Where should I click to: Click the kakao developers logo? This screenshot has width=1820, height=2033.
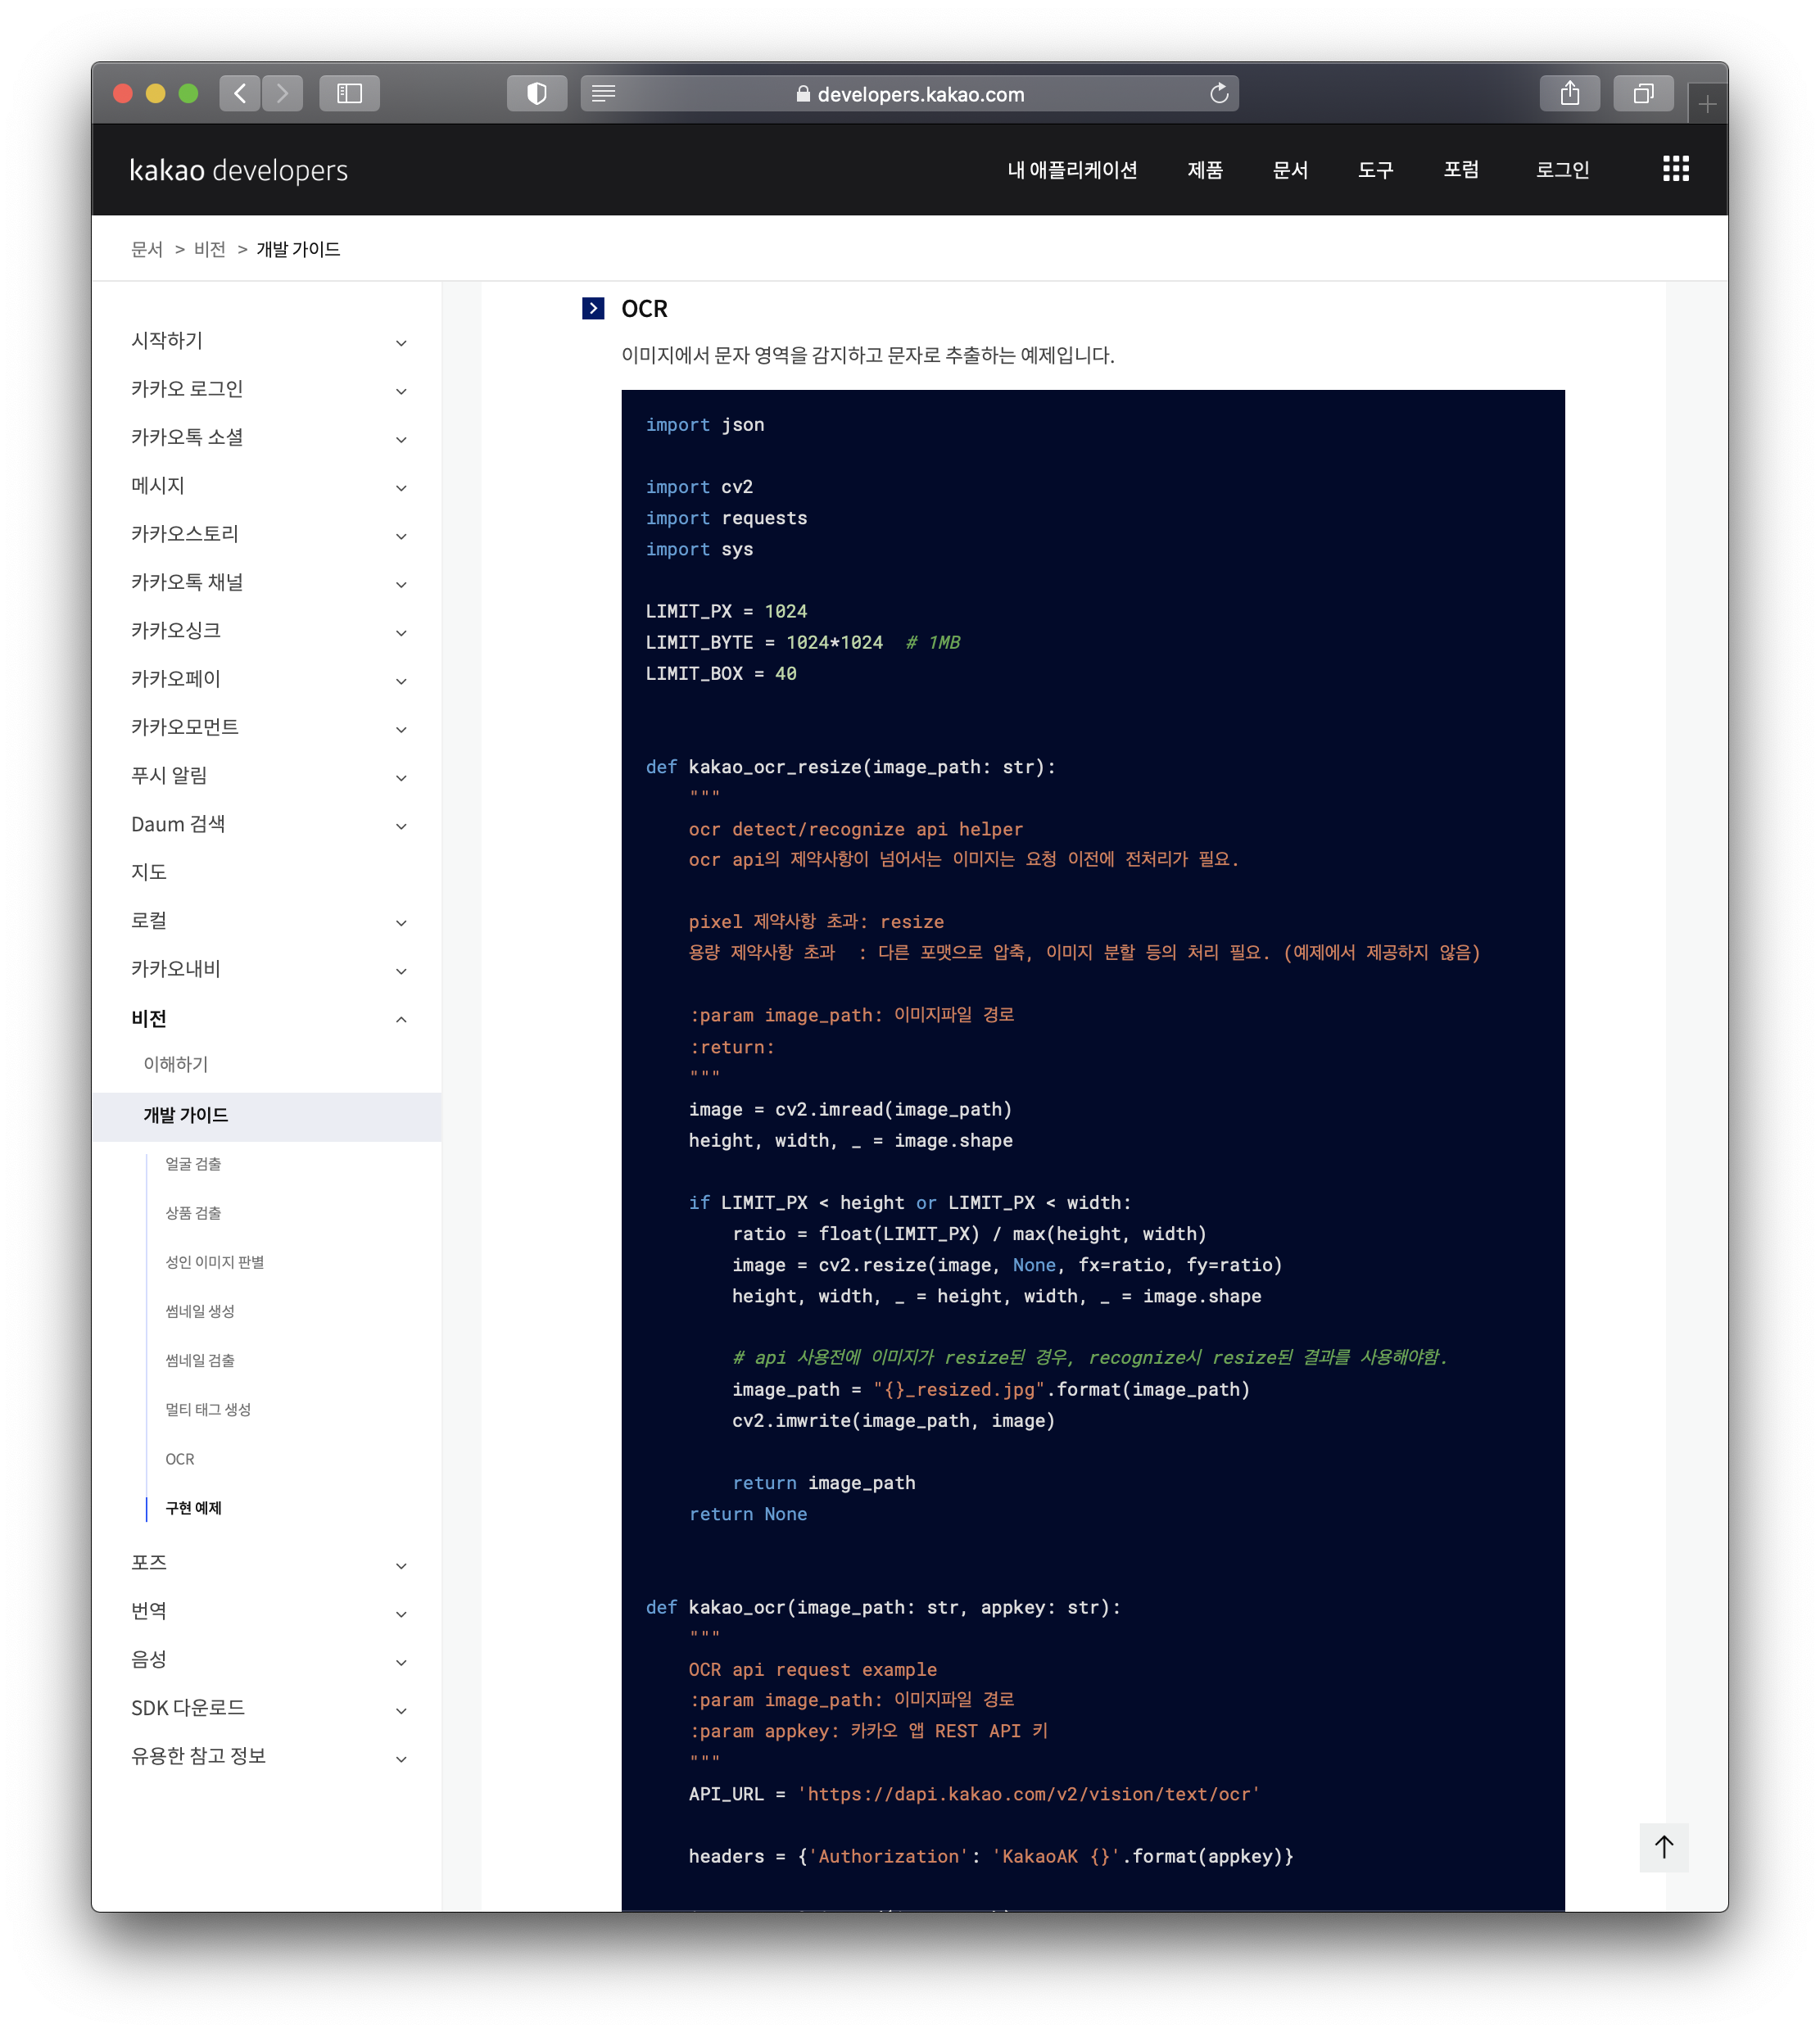[x=239, y=170]
